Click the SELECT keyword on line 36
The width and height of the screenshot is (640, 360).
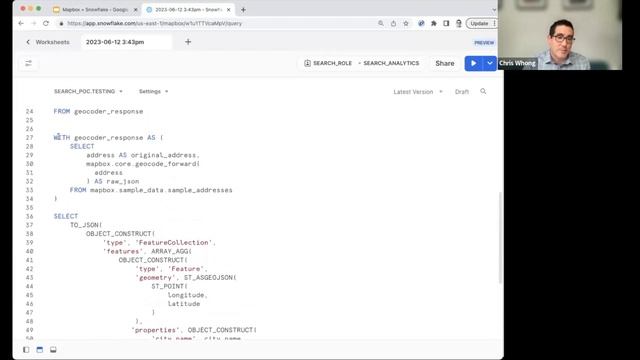tap(66, 216)
